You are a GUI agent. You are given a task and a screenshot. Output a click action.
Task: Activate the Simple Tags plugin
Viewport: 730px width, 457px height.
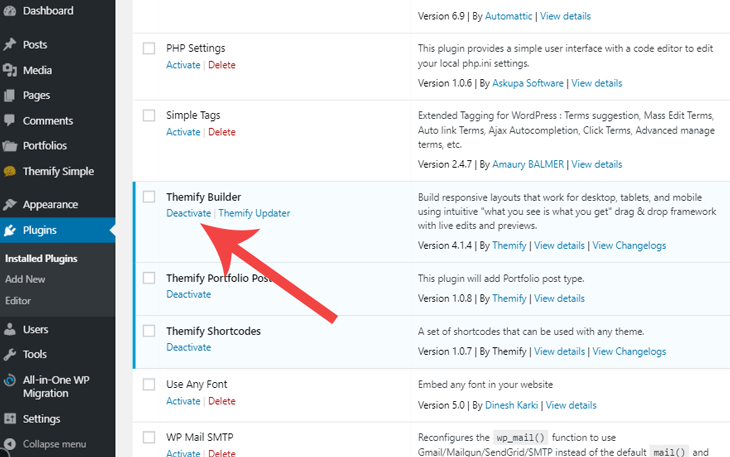[183, 132]
